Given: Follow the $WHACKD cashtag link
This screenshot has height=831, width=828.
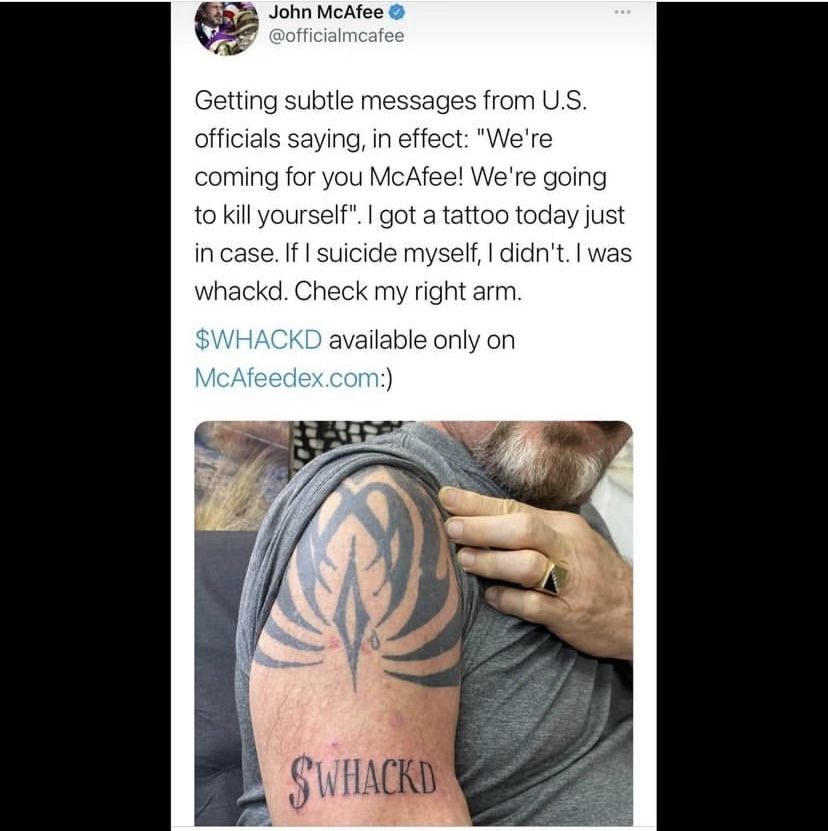Looking at the screenshot, I should click(258, 340).
